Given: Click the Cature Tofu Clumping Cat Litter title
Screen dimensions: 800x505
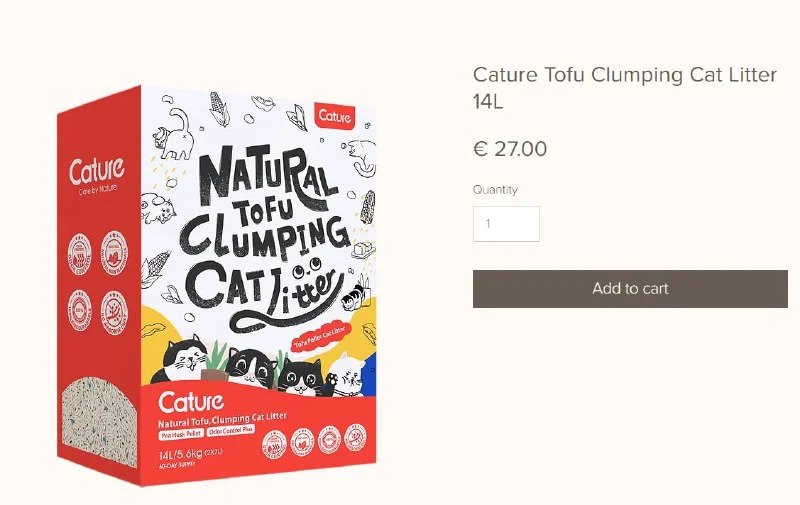Looking at the screenshot, I should tap(624, 88).
